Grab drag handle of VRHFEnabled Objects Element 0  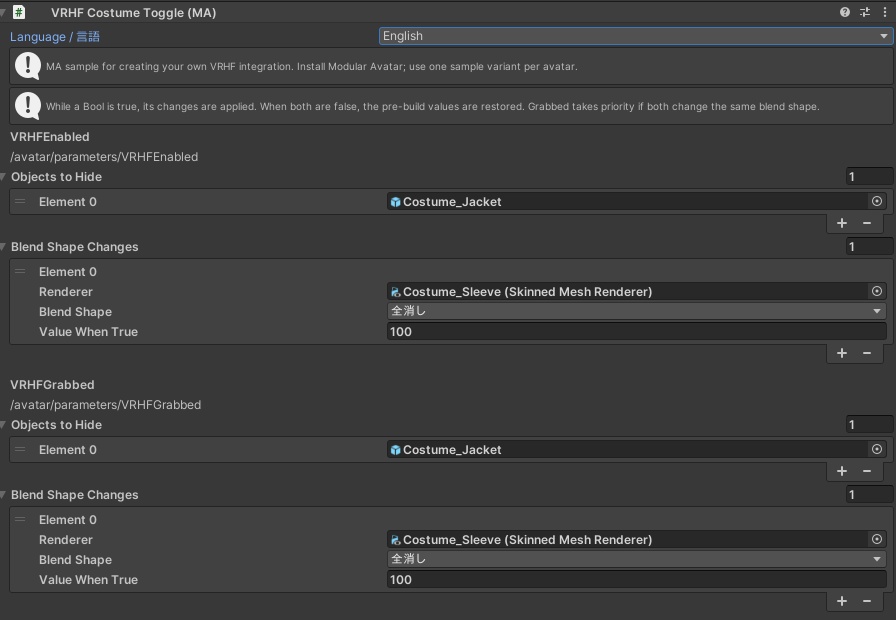coord(20,201)
